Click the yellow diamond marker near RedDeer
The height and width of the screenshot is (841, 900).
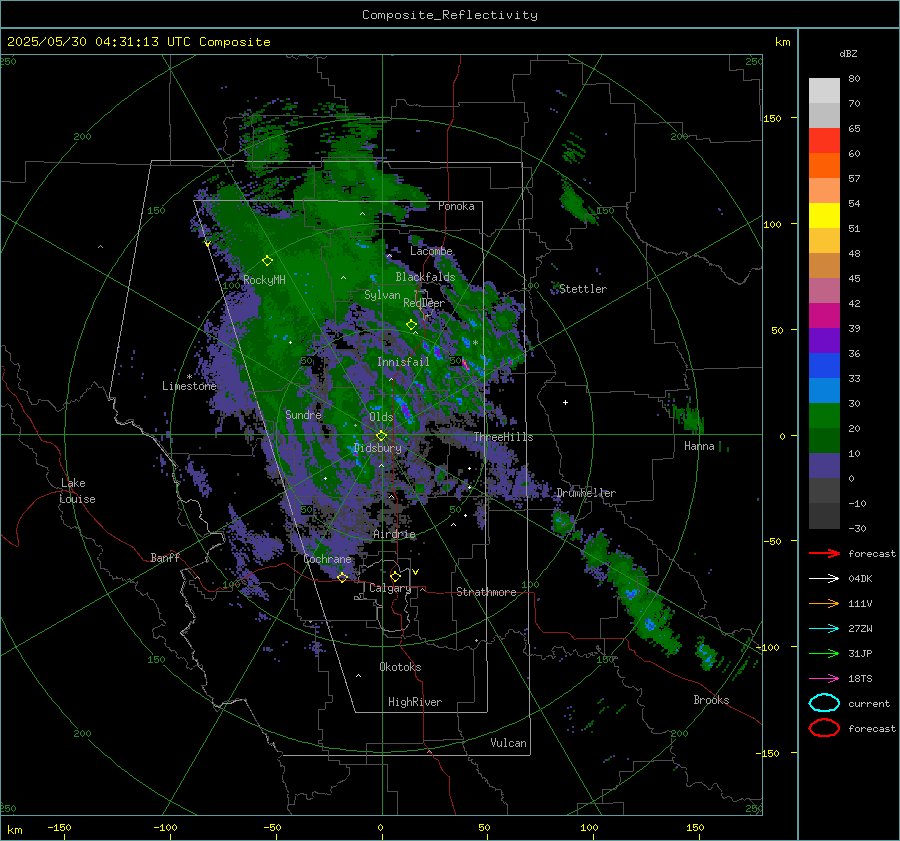pos(411,324)
